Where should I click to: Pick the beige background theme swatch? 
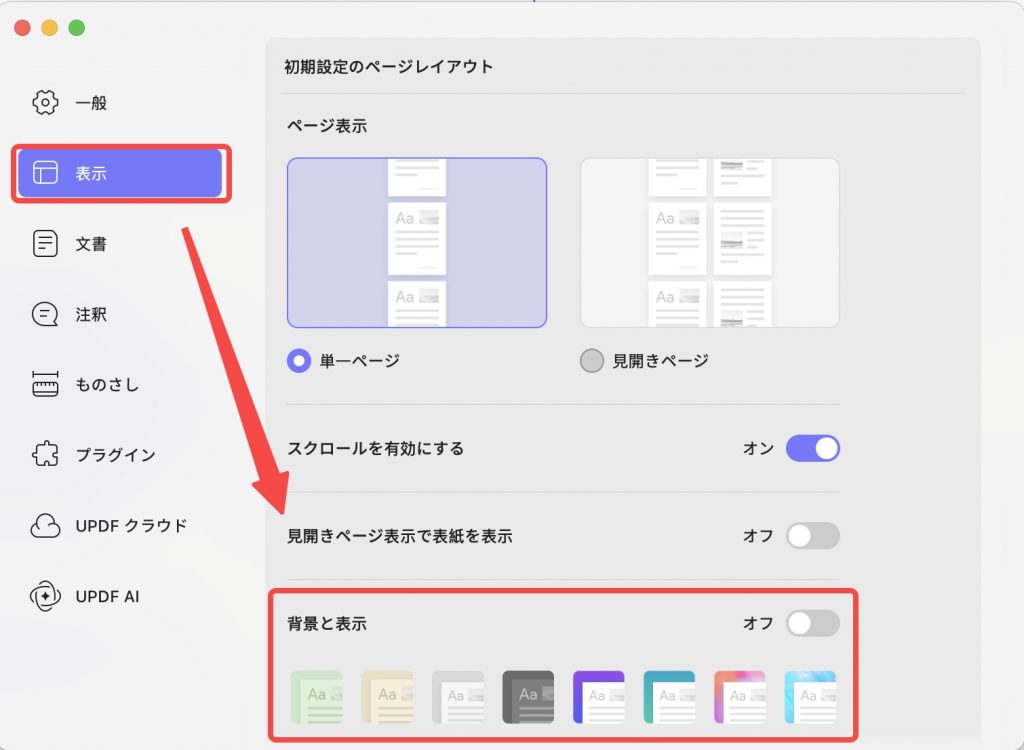(387, 697)
